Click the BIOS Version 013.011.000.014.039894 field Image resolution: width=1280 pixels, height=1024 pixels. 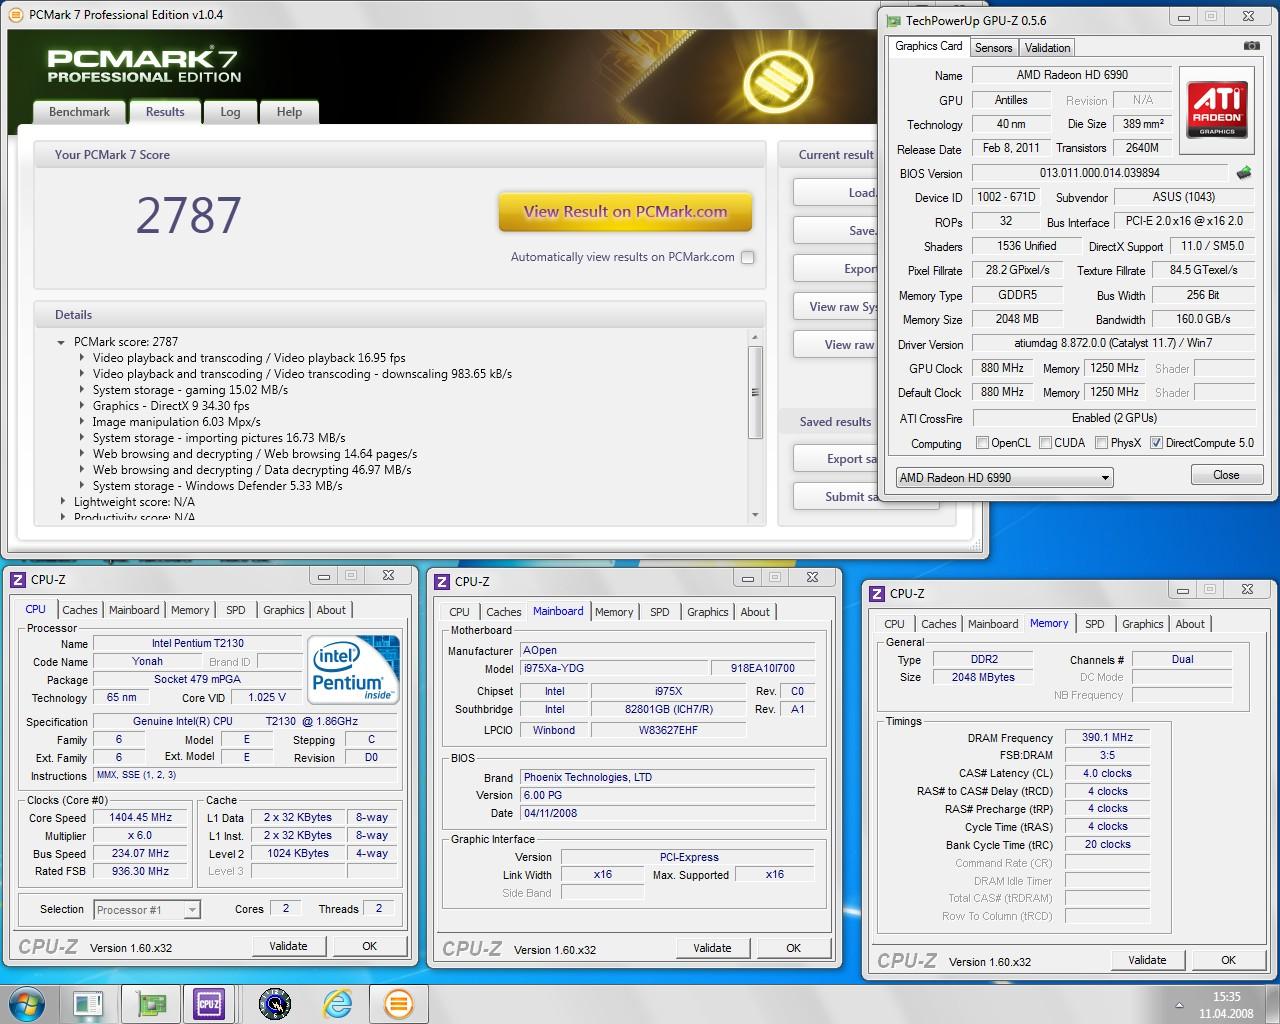click(1100, 173)
